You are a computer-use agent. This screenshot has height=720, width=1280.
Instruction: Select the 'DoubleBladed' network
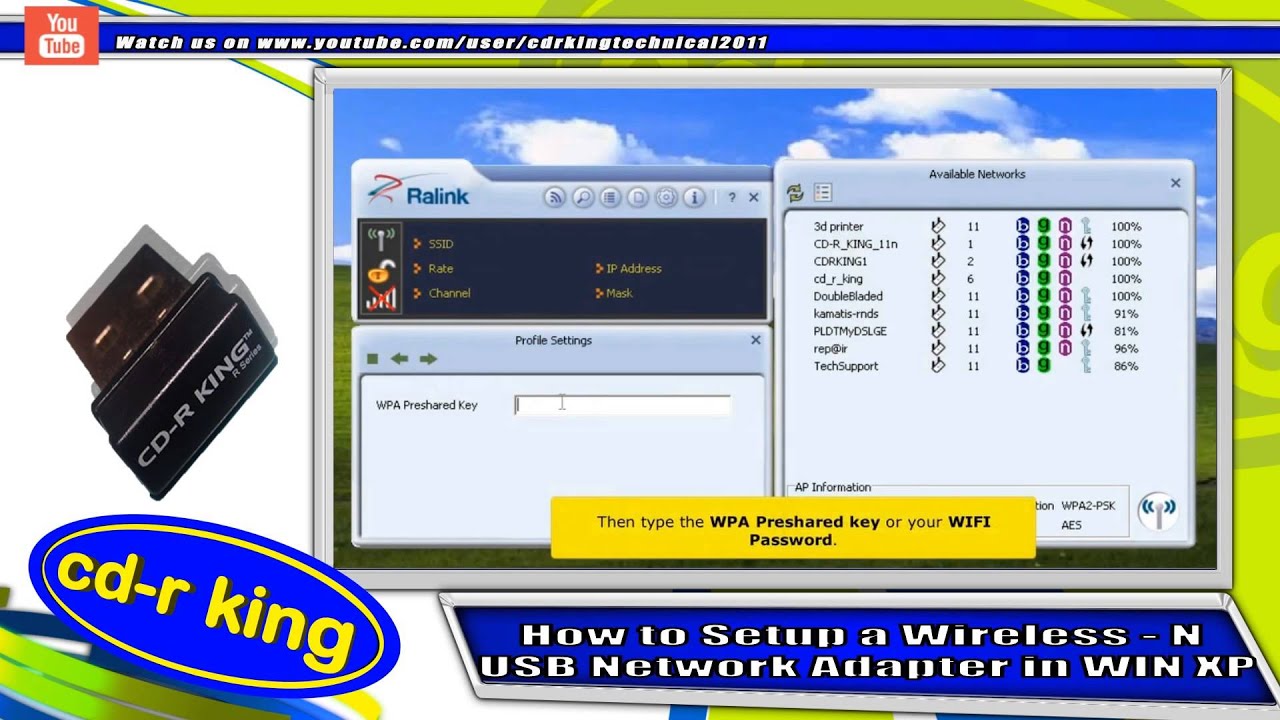click(848, 297)
